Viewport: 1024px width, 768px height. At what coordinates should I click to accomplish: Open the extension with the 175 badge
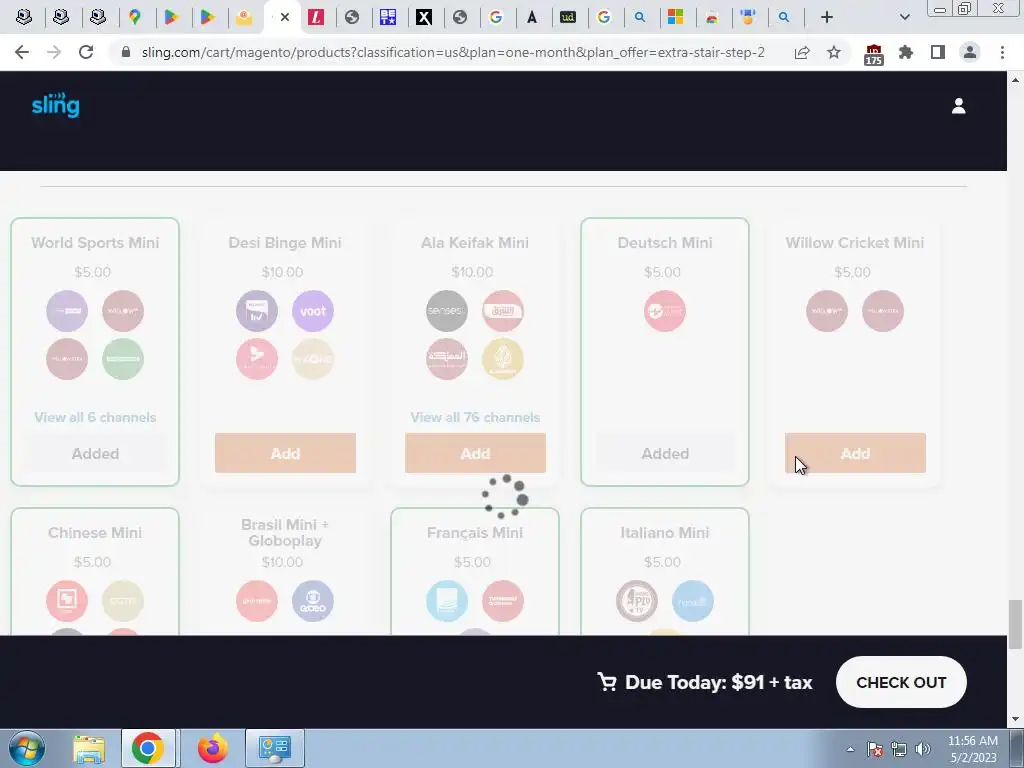tap(874, 54)
